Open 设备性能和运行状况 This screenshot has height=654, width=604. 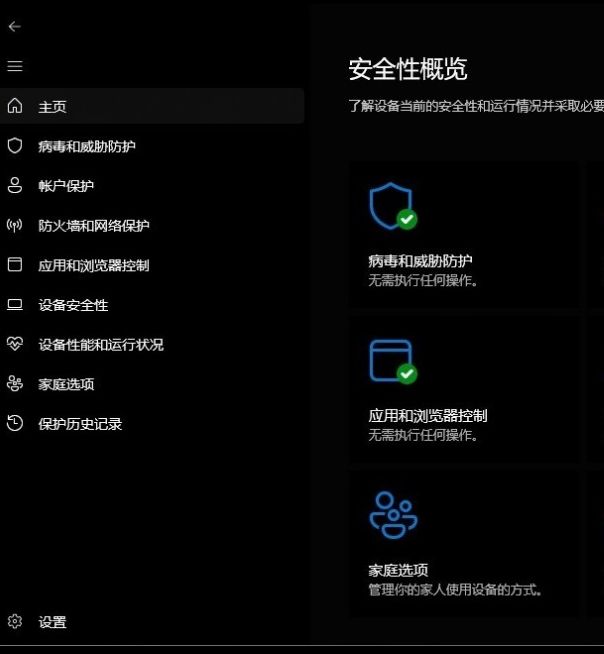tap(101, 345)
